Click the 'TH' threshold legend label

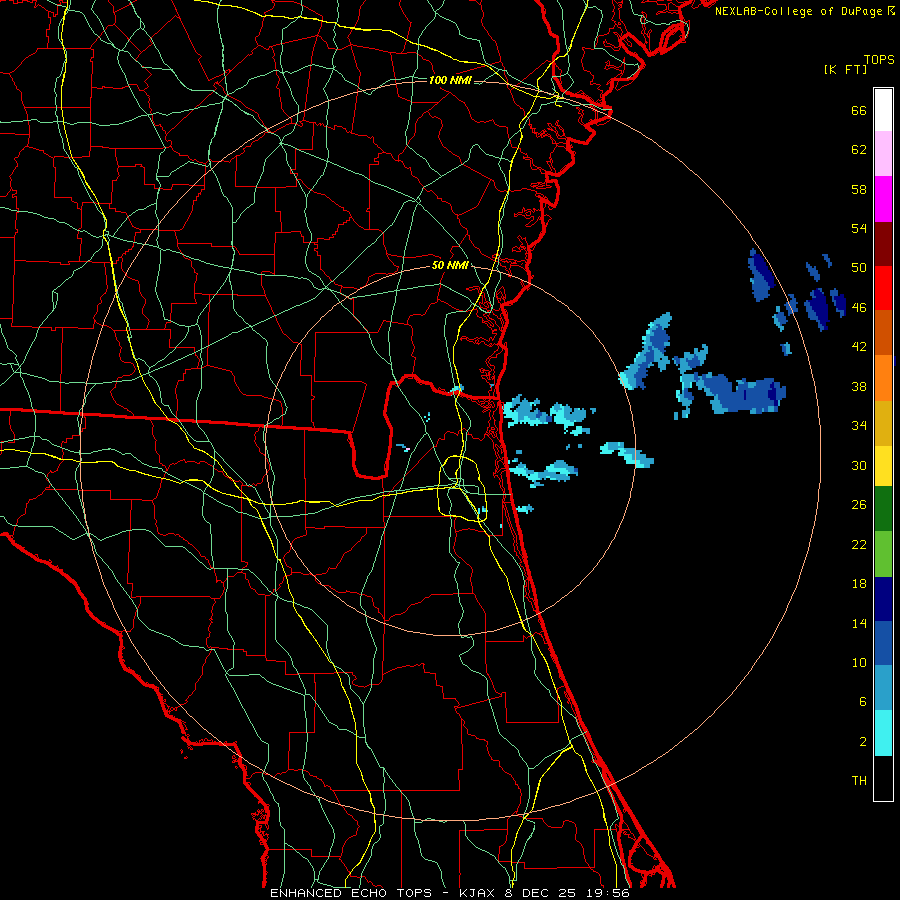(859, 781)
